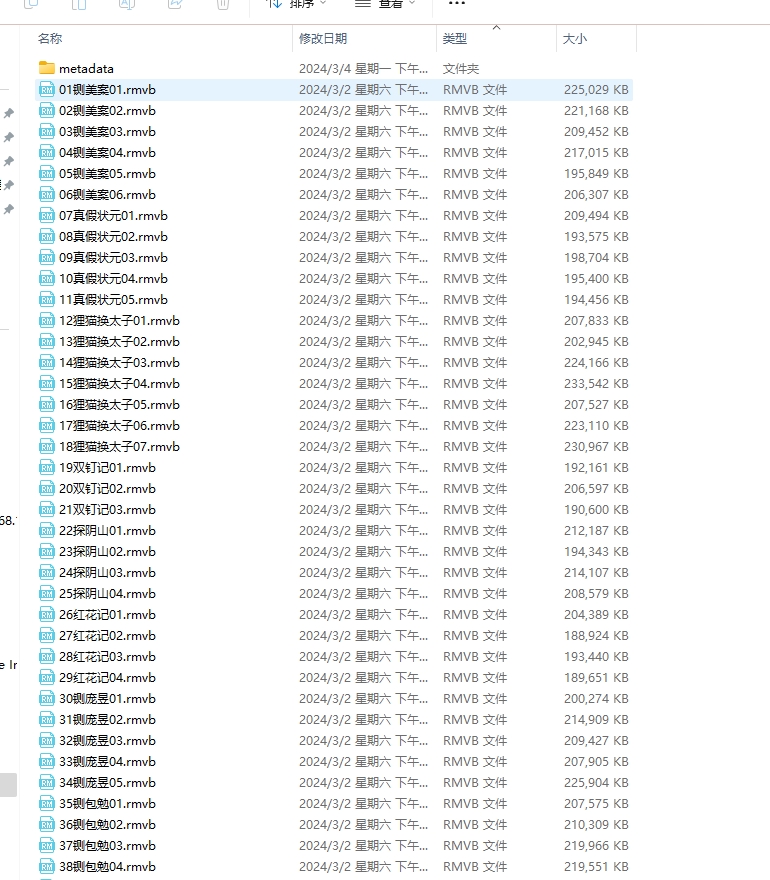This screenshot has height=880, width=770.
Task: Select file 08真假状元02.rmvb
Action: coord(113,237)
